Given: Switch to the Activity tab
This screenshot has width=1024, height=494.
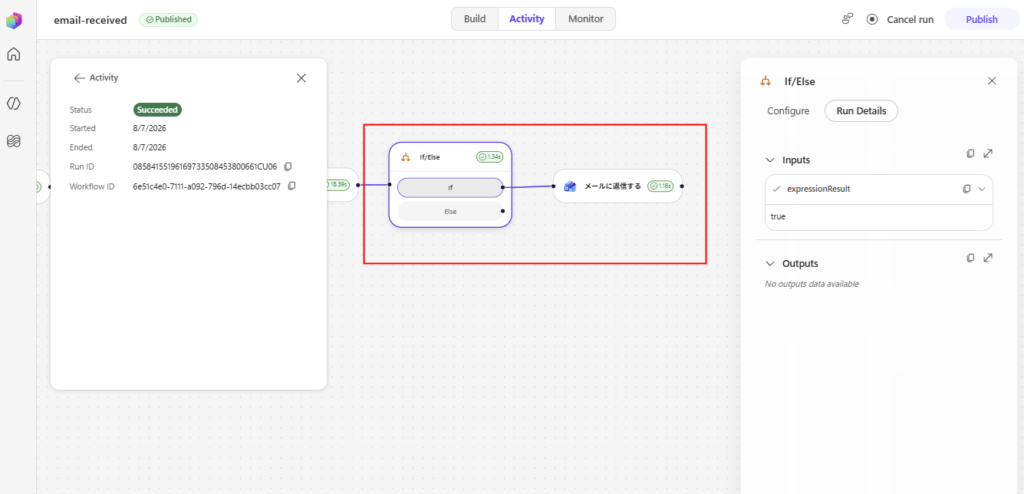Looking at the screenshot, I should click(x=526, y=19).
